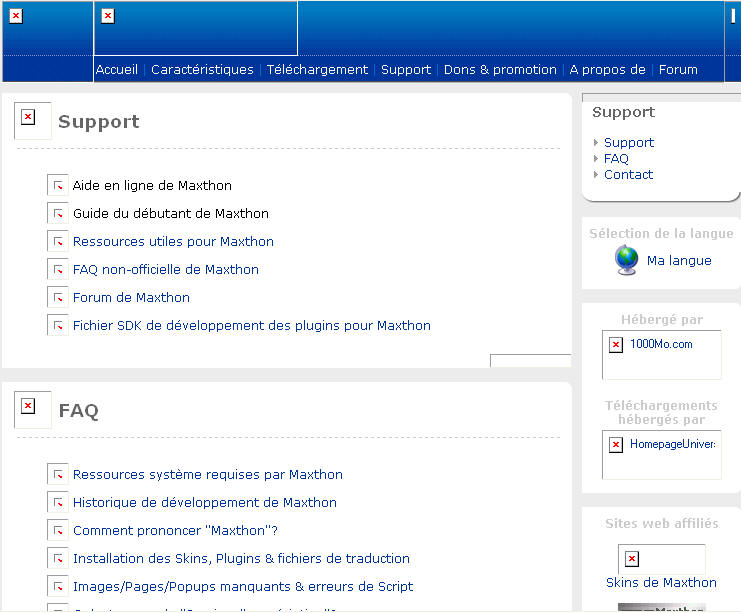Open Historique de développement de Maxthon

(205, 502)
